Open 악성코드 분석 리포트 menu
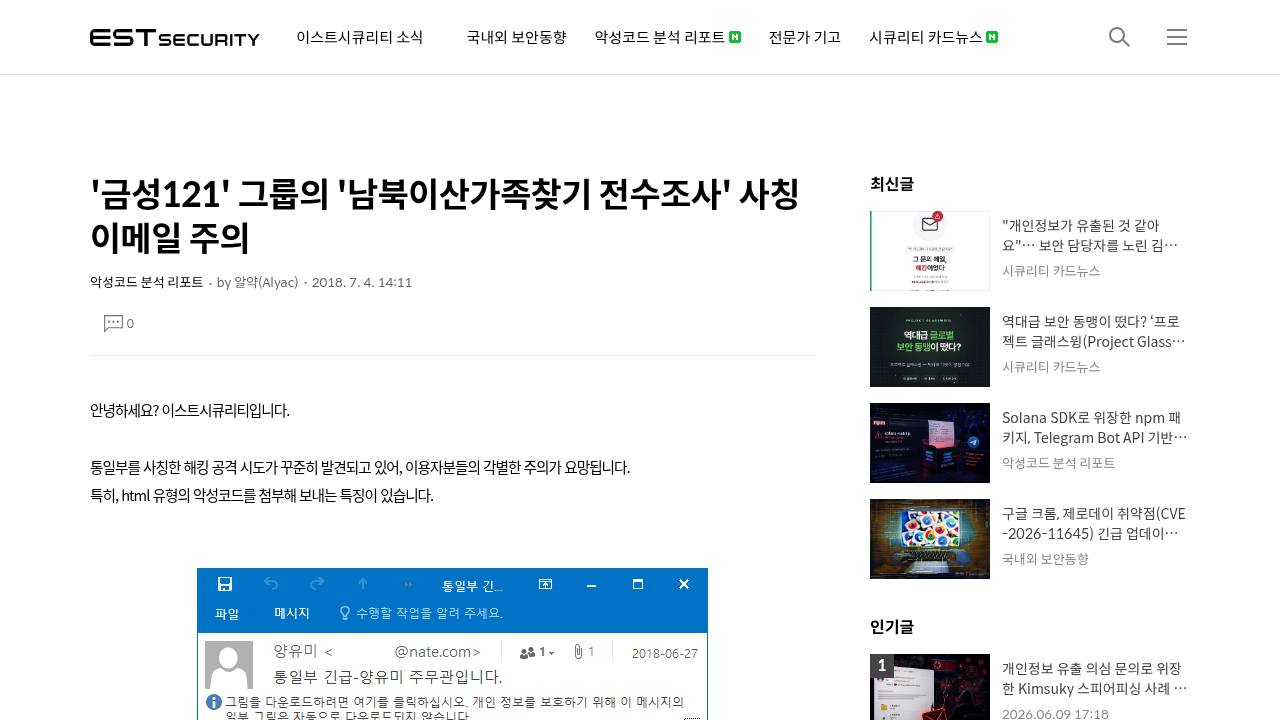The height and width of the screenshot is (720, 1280). (x=667, y=37)
